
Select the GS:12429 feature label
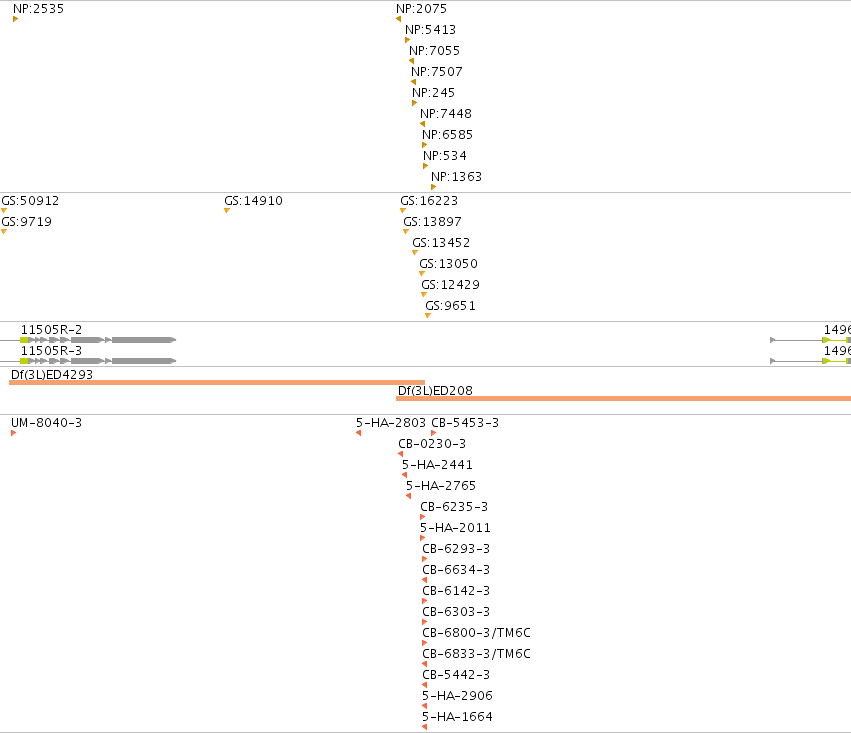pos(450,285)
